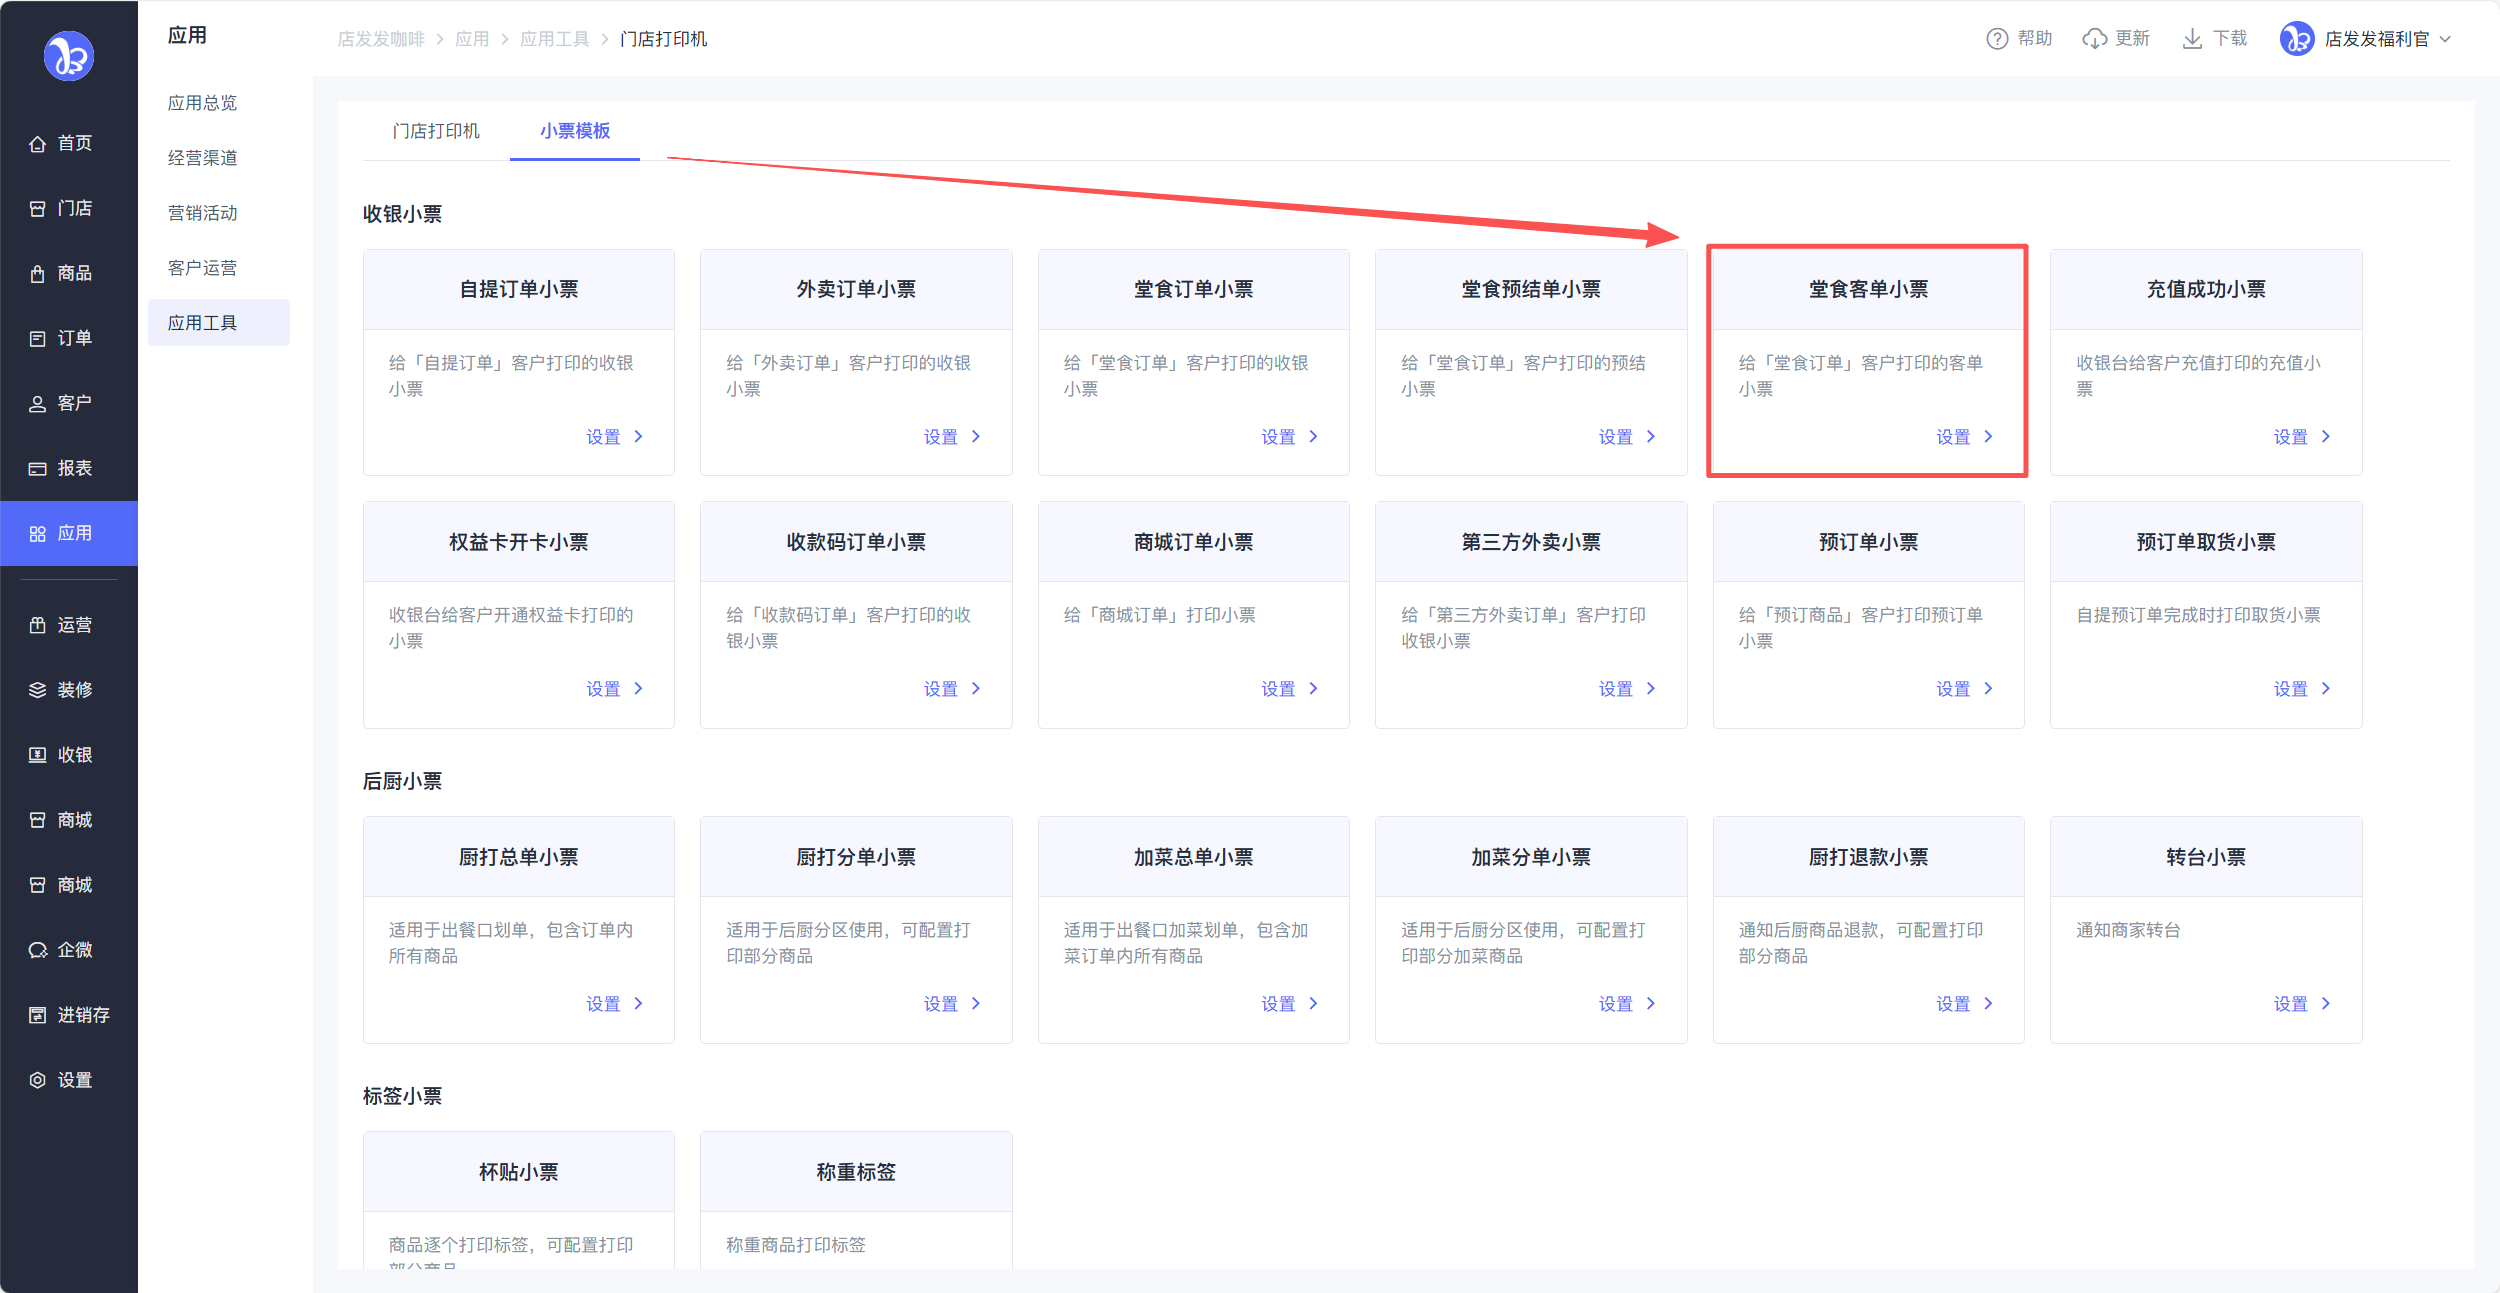Open the sidebar 设置 gear icon
The width and height of the screenshot is (2500, 1293).
37,1081
